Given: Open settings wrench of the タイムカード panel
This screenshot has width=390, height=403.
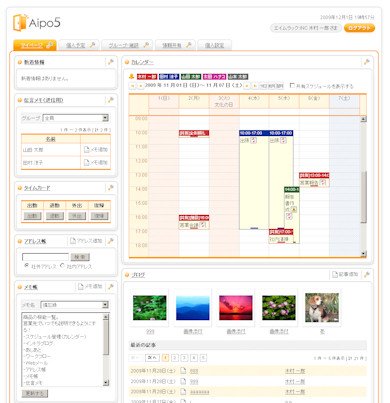Looking at the screenshot, I should [111, 188].
